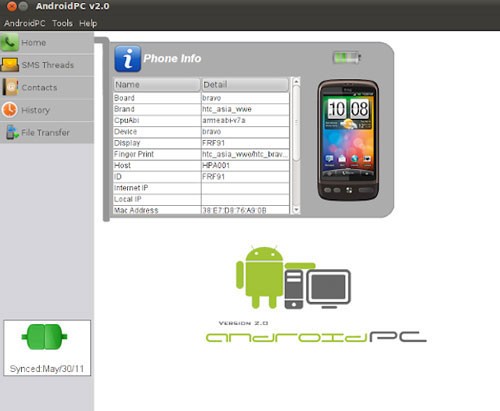Click the Synced:May/30/11 status text
This screenshot has height=411, width=500.
click(x=47, y=369)
